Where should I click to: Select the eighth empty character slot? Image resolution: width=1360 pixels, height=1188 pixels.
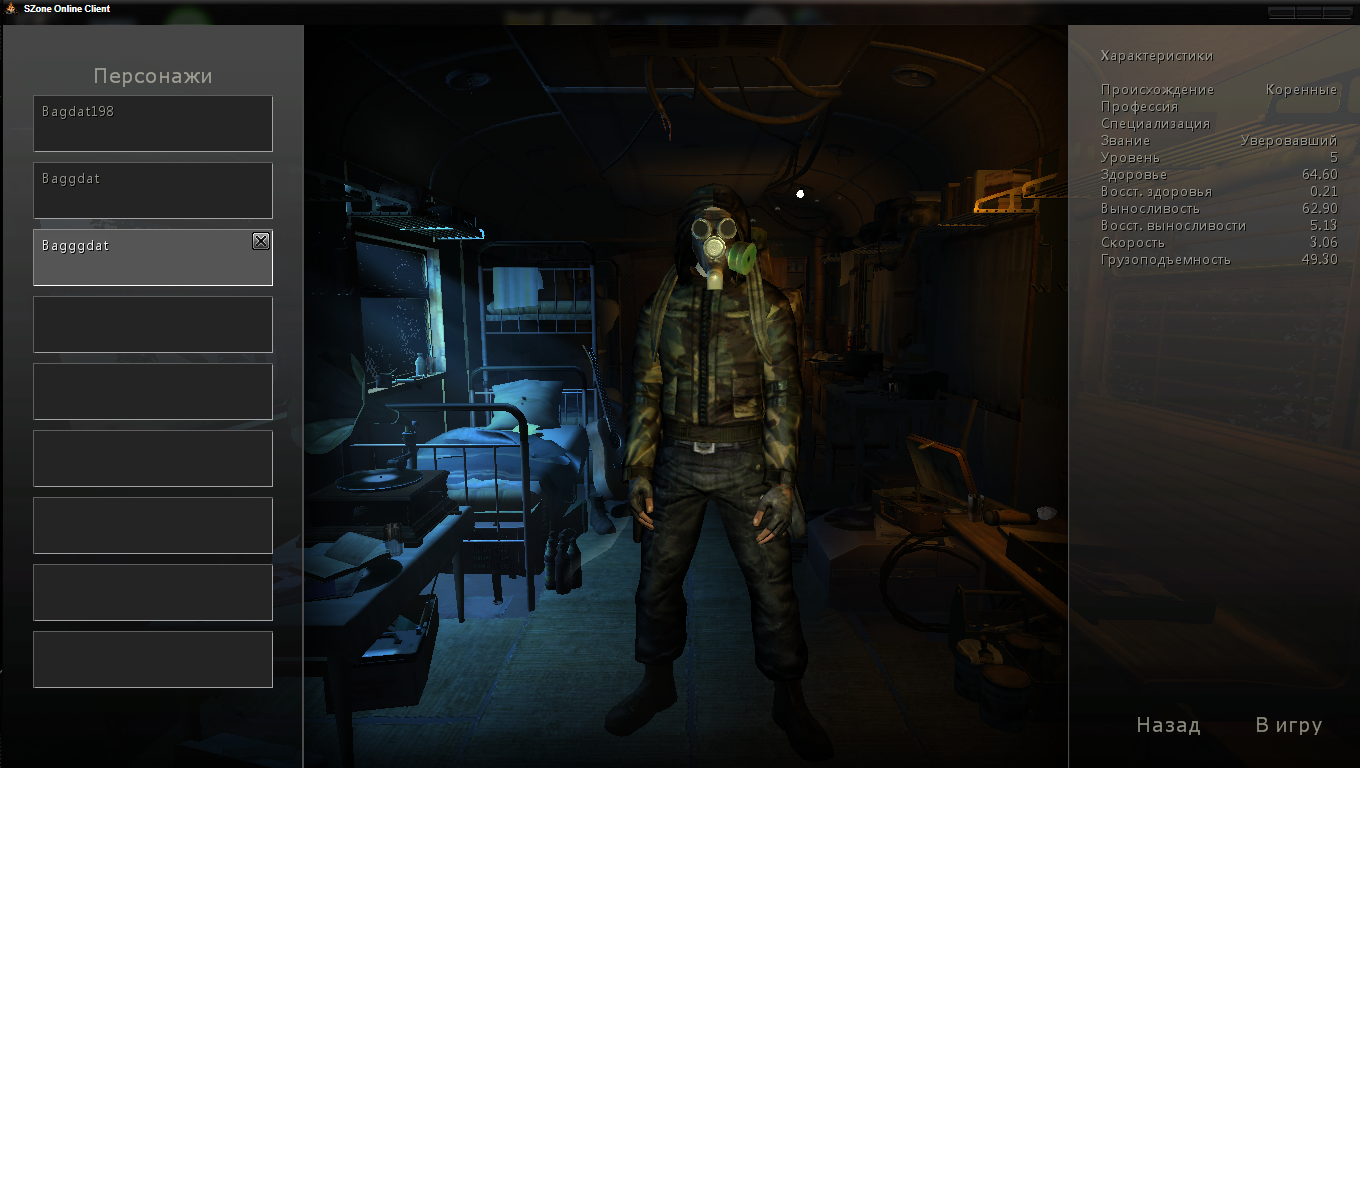pos(152,593)
